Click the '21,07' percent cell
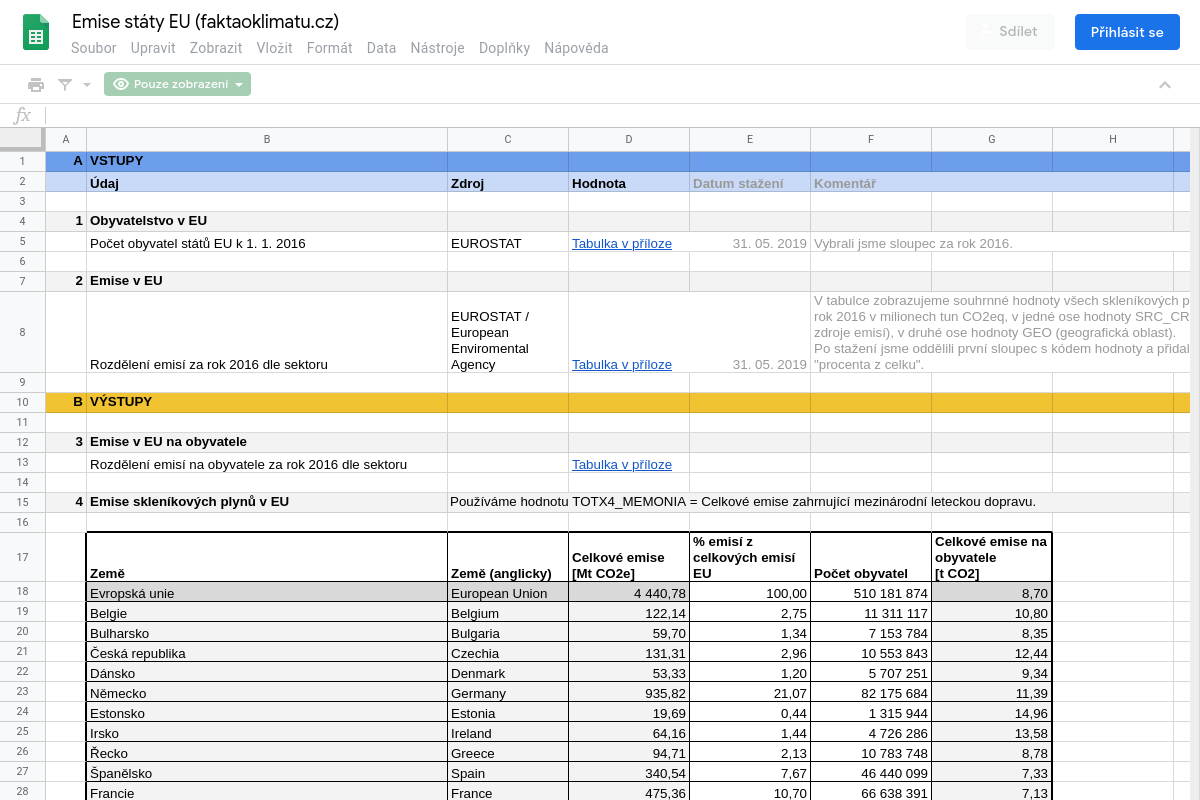The width and height of the screenshot is (1200, 800). [750, 693]
